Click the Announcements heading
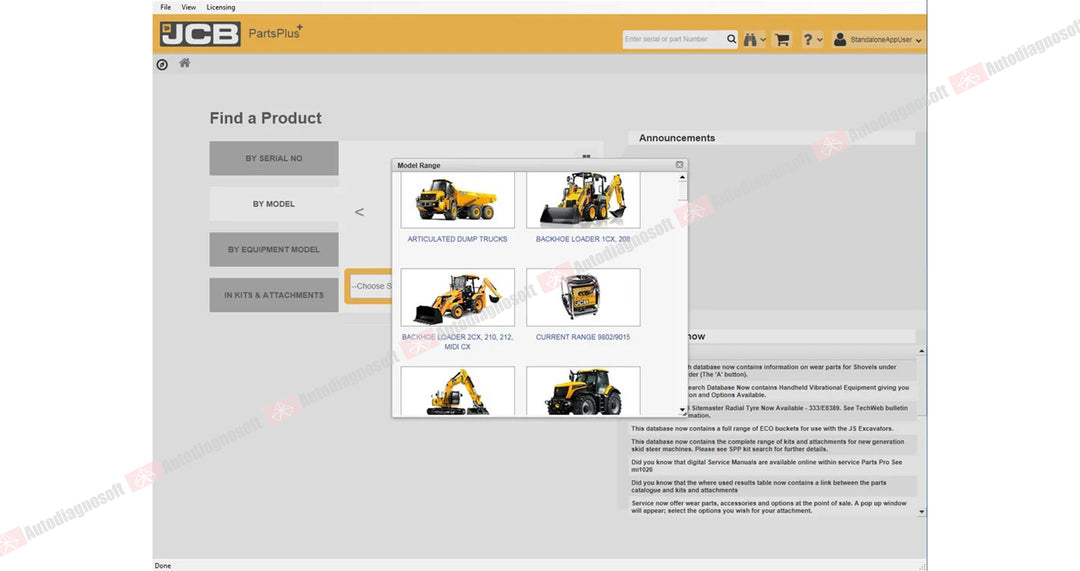Viewport: 1080px width, 571px height. tap(676, 138)
